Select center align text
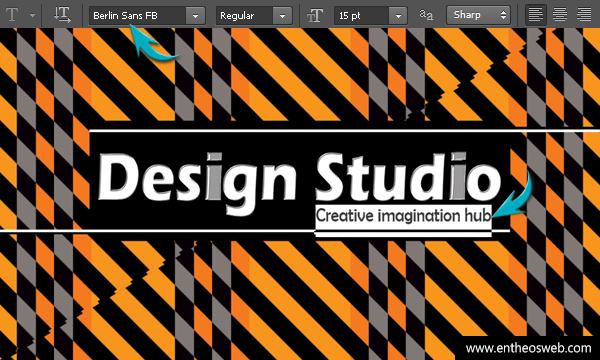Viewport: 600px width, 360px height. (x=560, y=15)
